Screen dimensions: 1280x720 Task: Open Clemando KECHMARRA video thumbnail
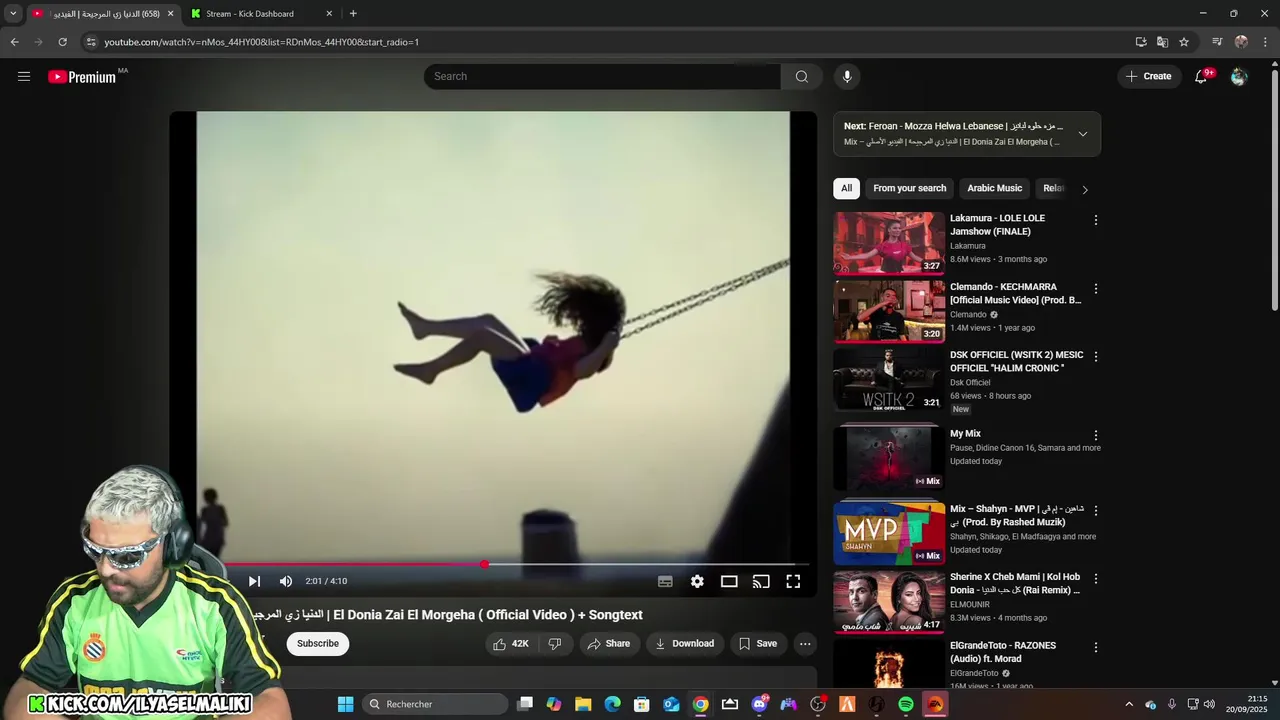889,311
